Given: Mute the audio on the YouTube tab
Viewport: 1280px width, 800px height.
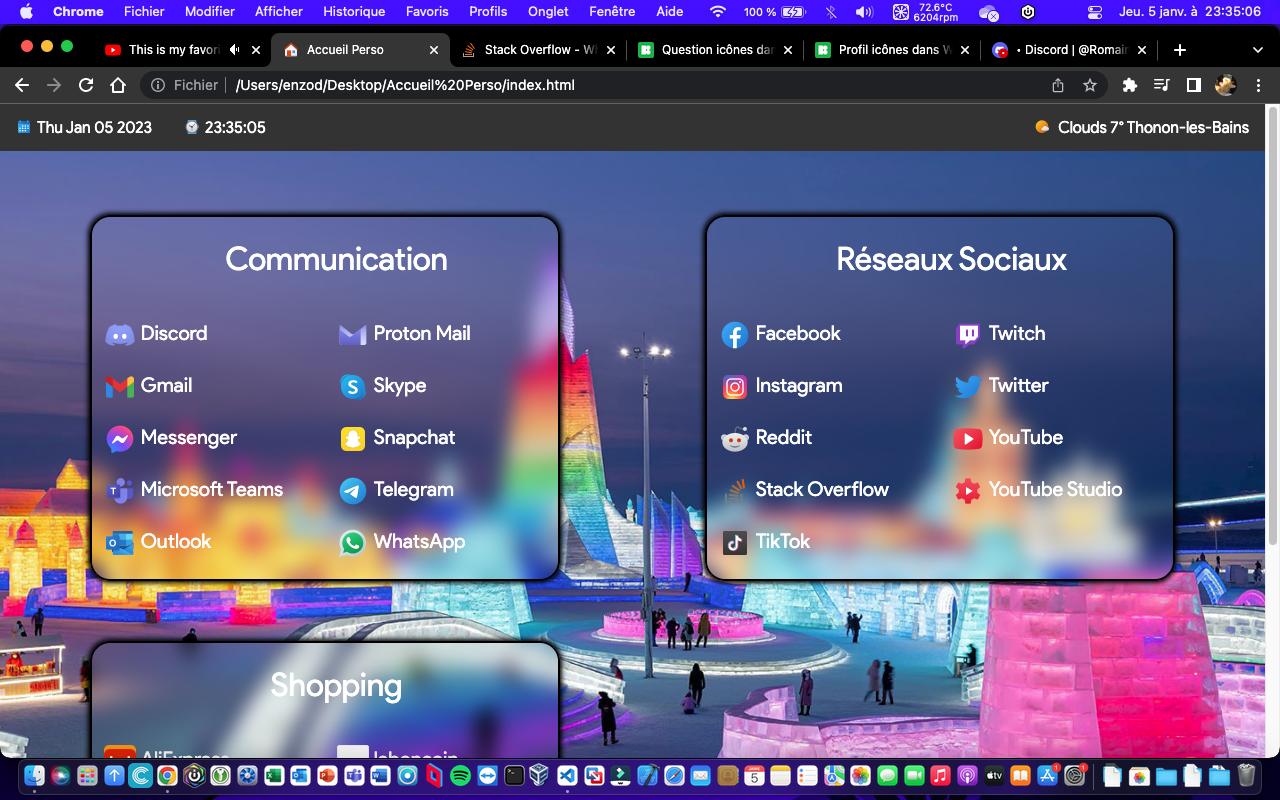Looking at the screenshot, I should [234, 50].
